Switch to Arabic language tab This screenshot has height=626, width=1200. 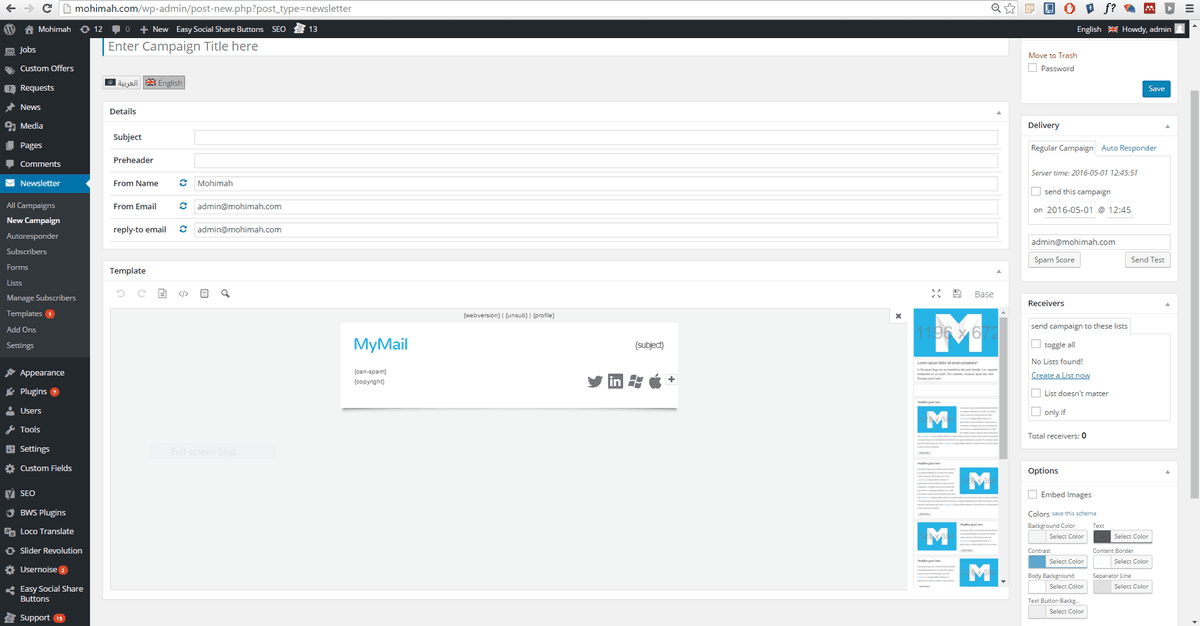pyautogui.click(x=122, y=82)
